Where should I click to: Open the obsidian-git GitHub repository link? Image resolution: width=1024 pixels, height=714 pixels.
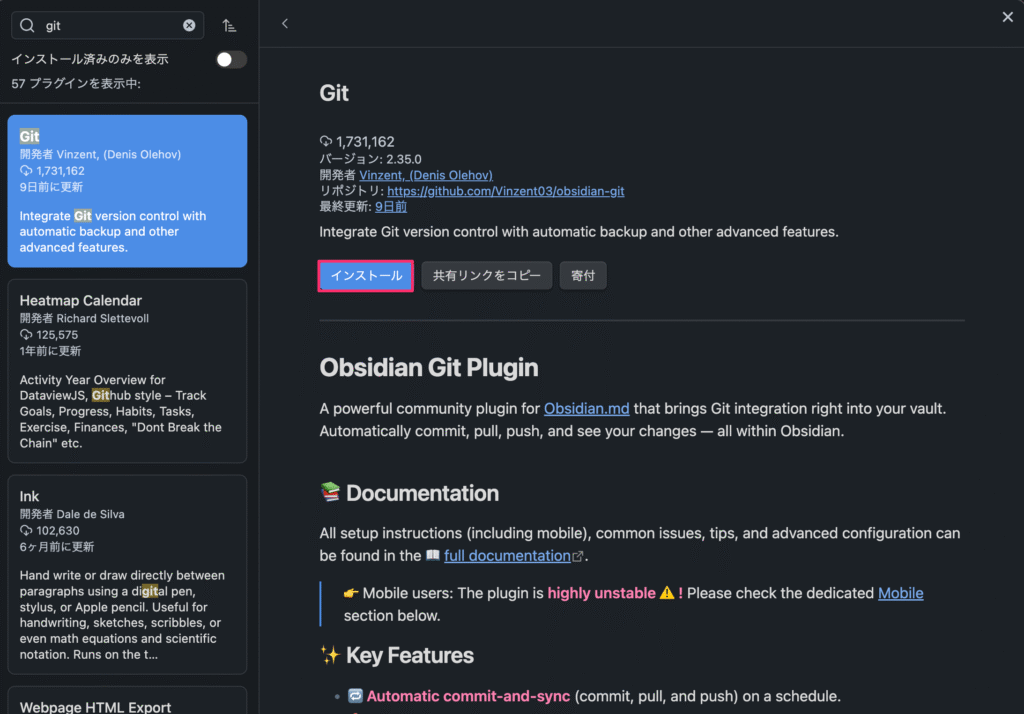point(505,191)
